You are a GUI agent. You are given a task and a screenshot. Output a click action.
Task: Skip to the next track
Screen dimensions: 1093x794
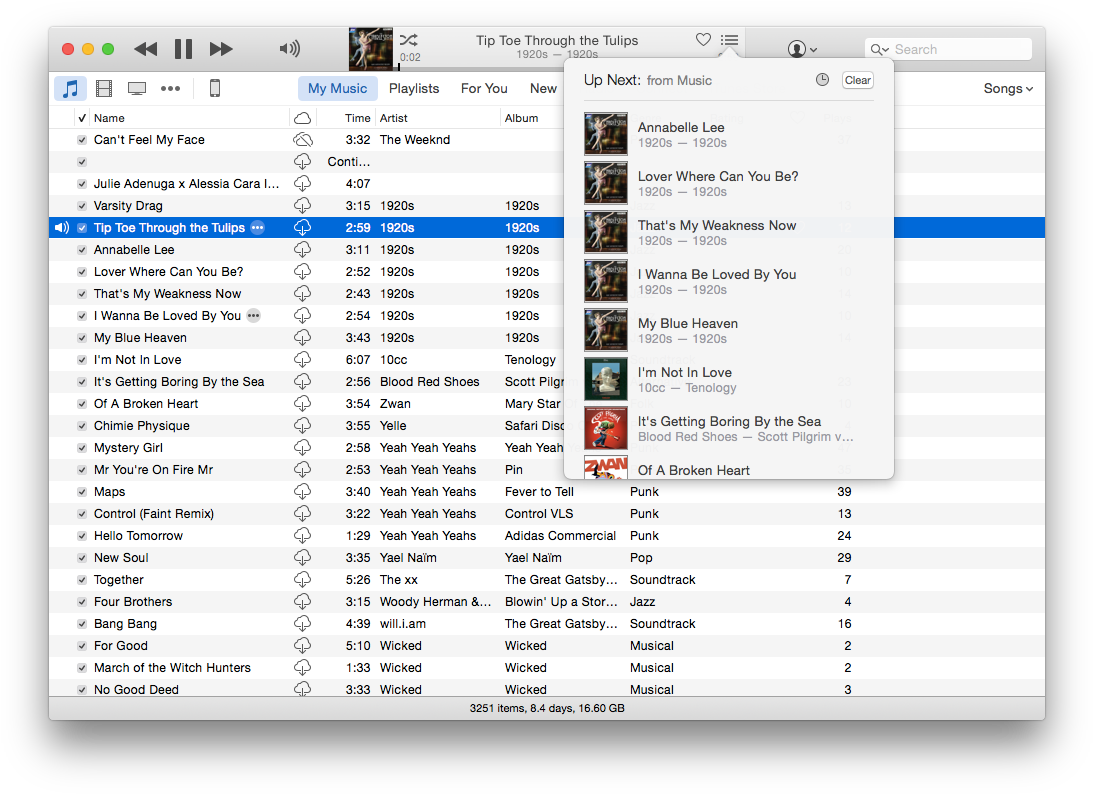(x=221, y=49)
